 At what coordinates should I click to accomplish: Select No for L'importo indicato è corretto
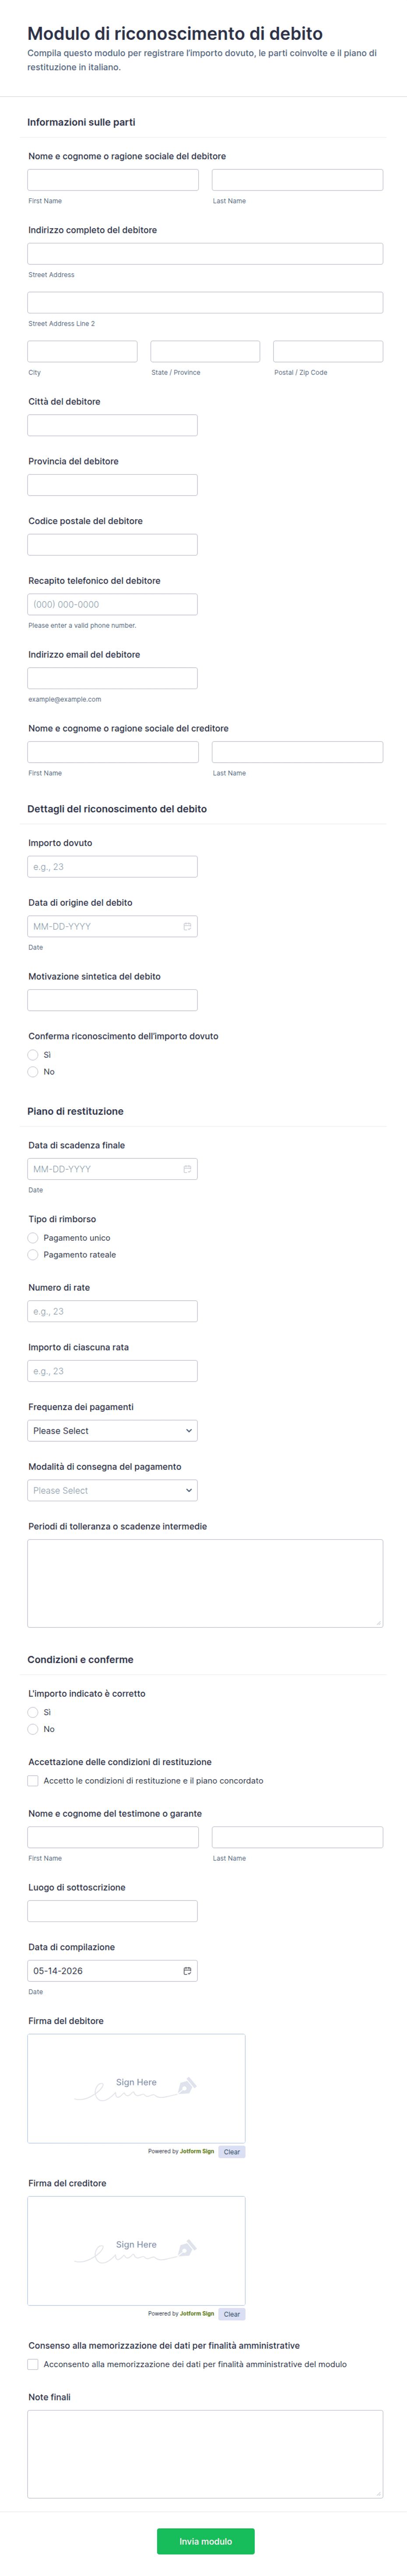pos(33,1729)
